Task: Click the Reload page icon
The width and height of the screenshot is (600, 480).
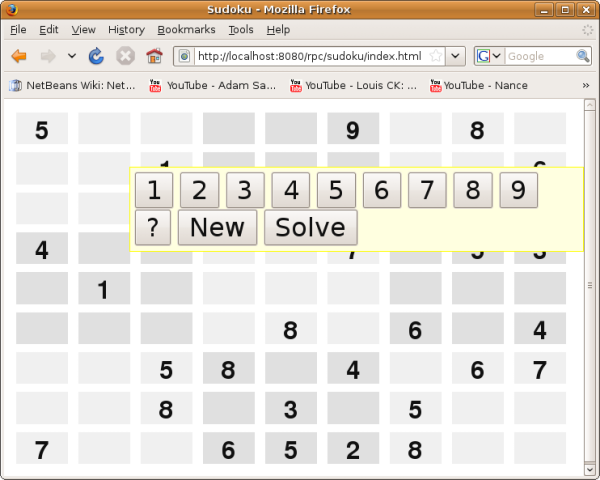Action: (97, 56)
